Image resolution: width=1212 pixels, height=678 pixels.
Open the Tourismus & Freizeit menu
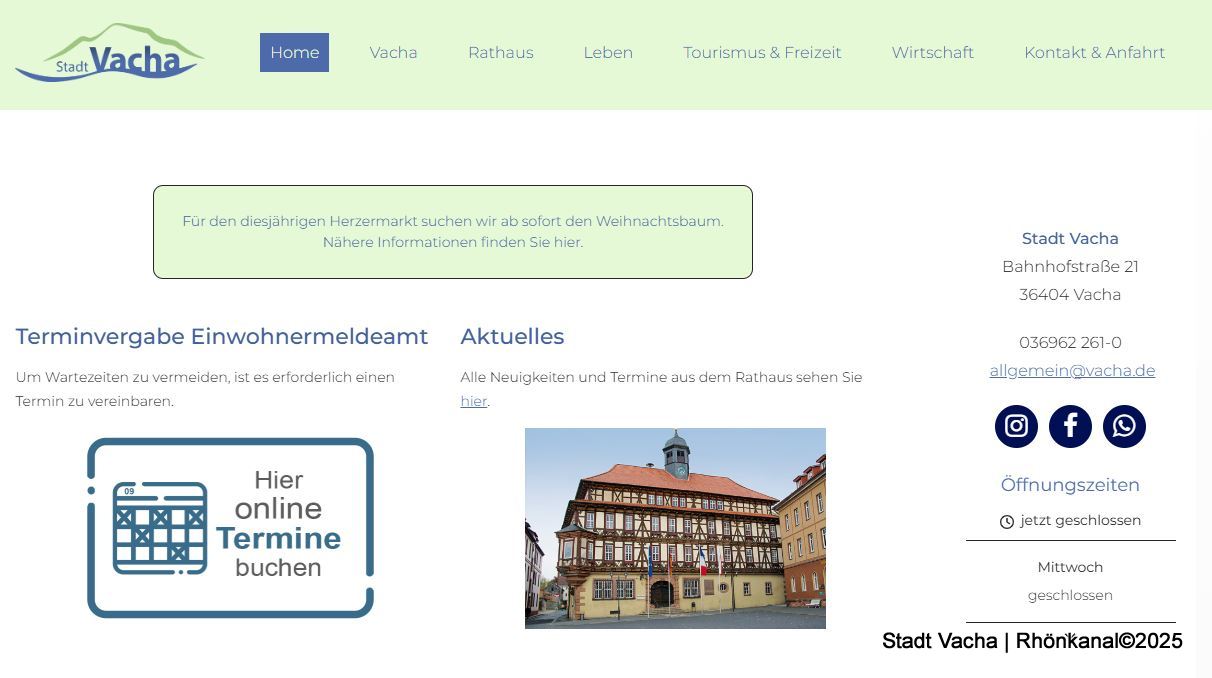(x=762, y=53)
